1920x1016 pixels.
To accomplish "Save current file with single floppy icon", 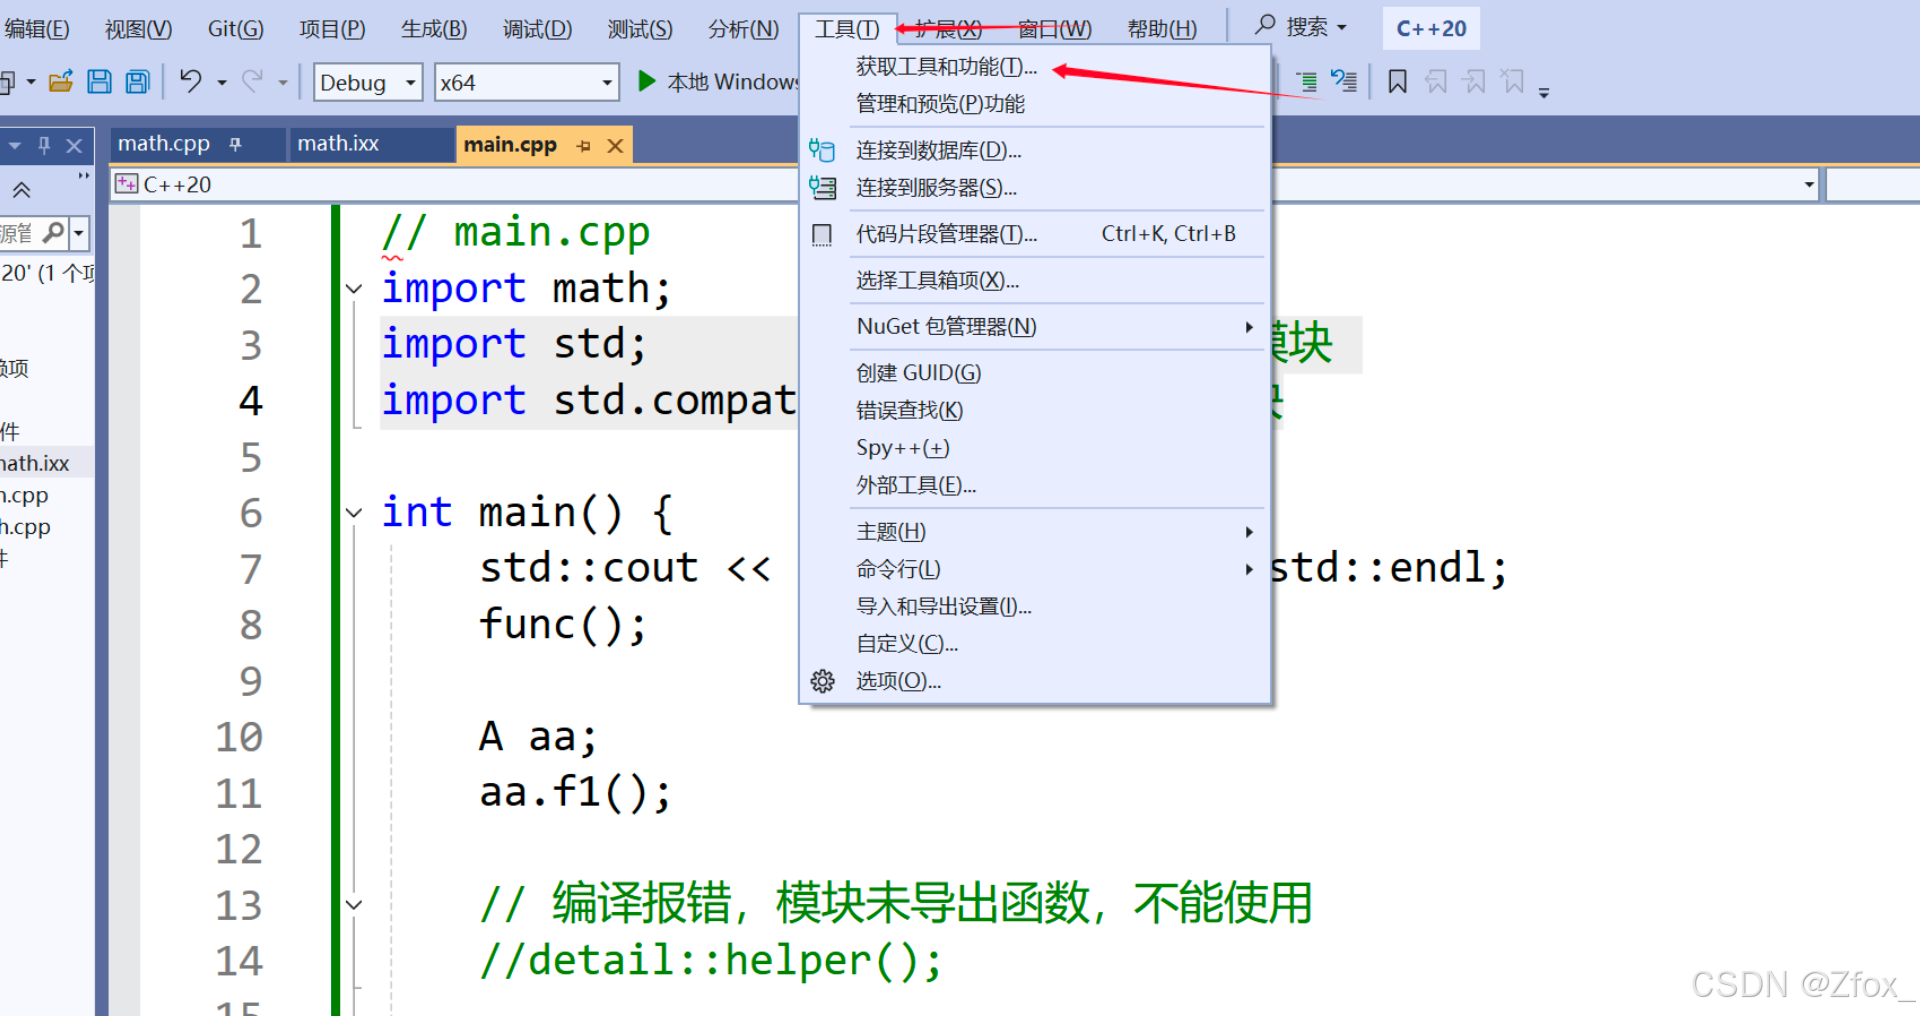I will (x=99, y=82).
